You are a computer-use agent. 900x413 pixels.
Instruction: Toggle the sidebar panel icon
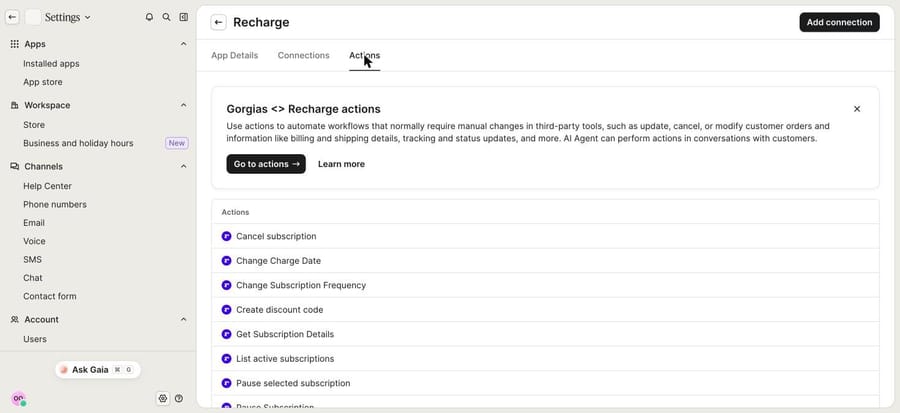(184, 17)
